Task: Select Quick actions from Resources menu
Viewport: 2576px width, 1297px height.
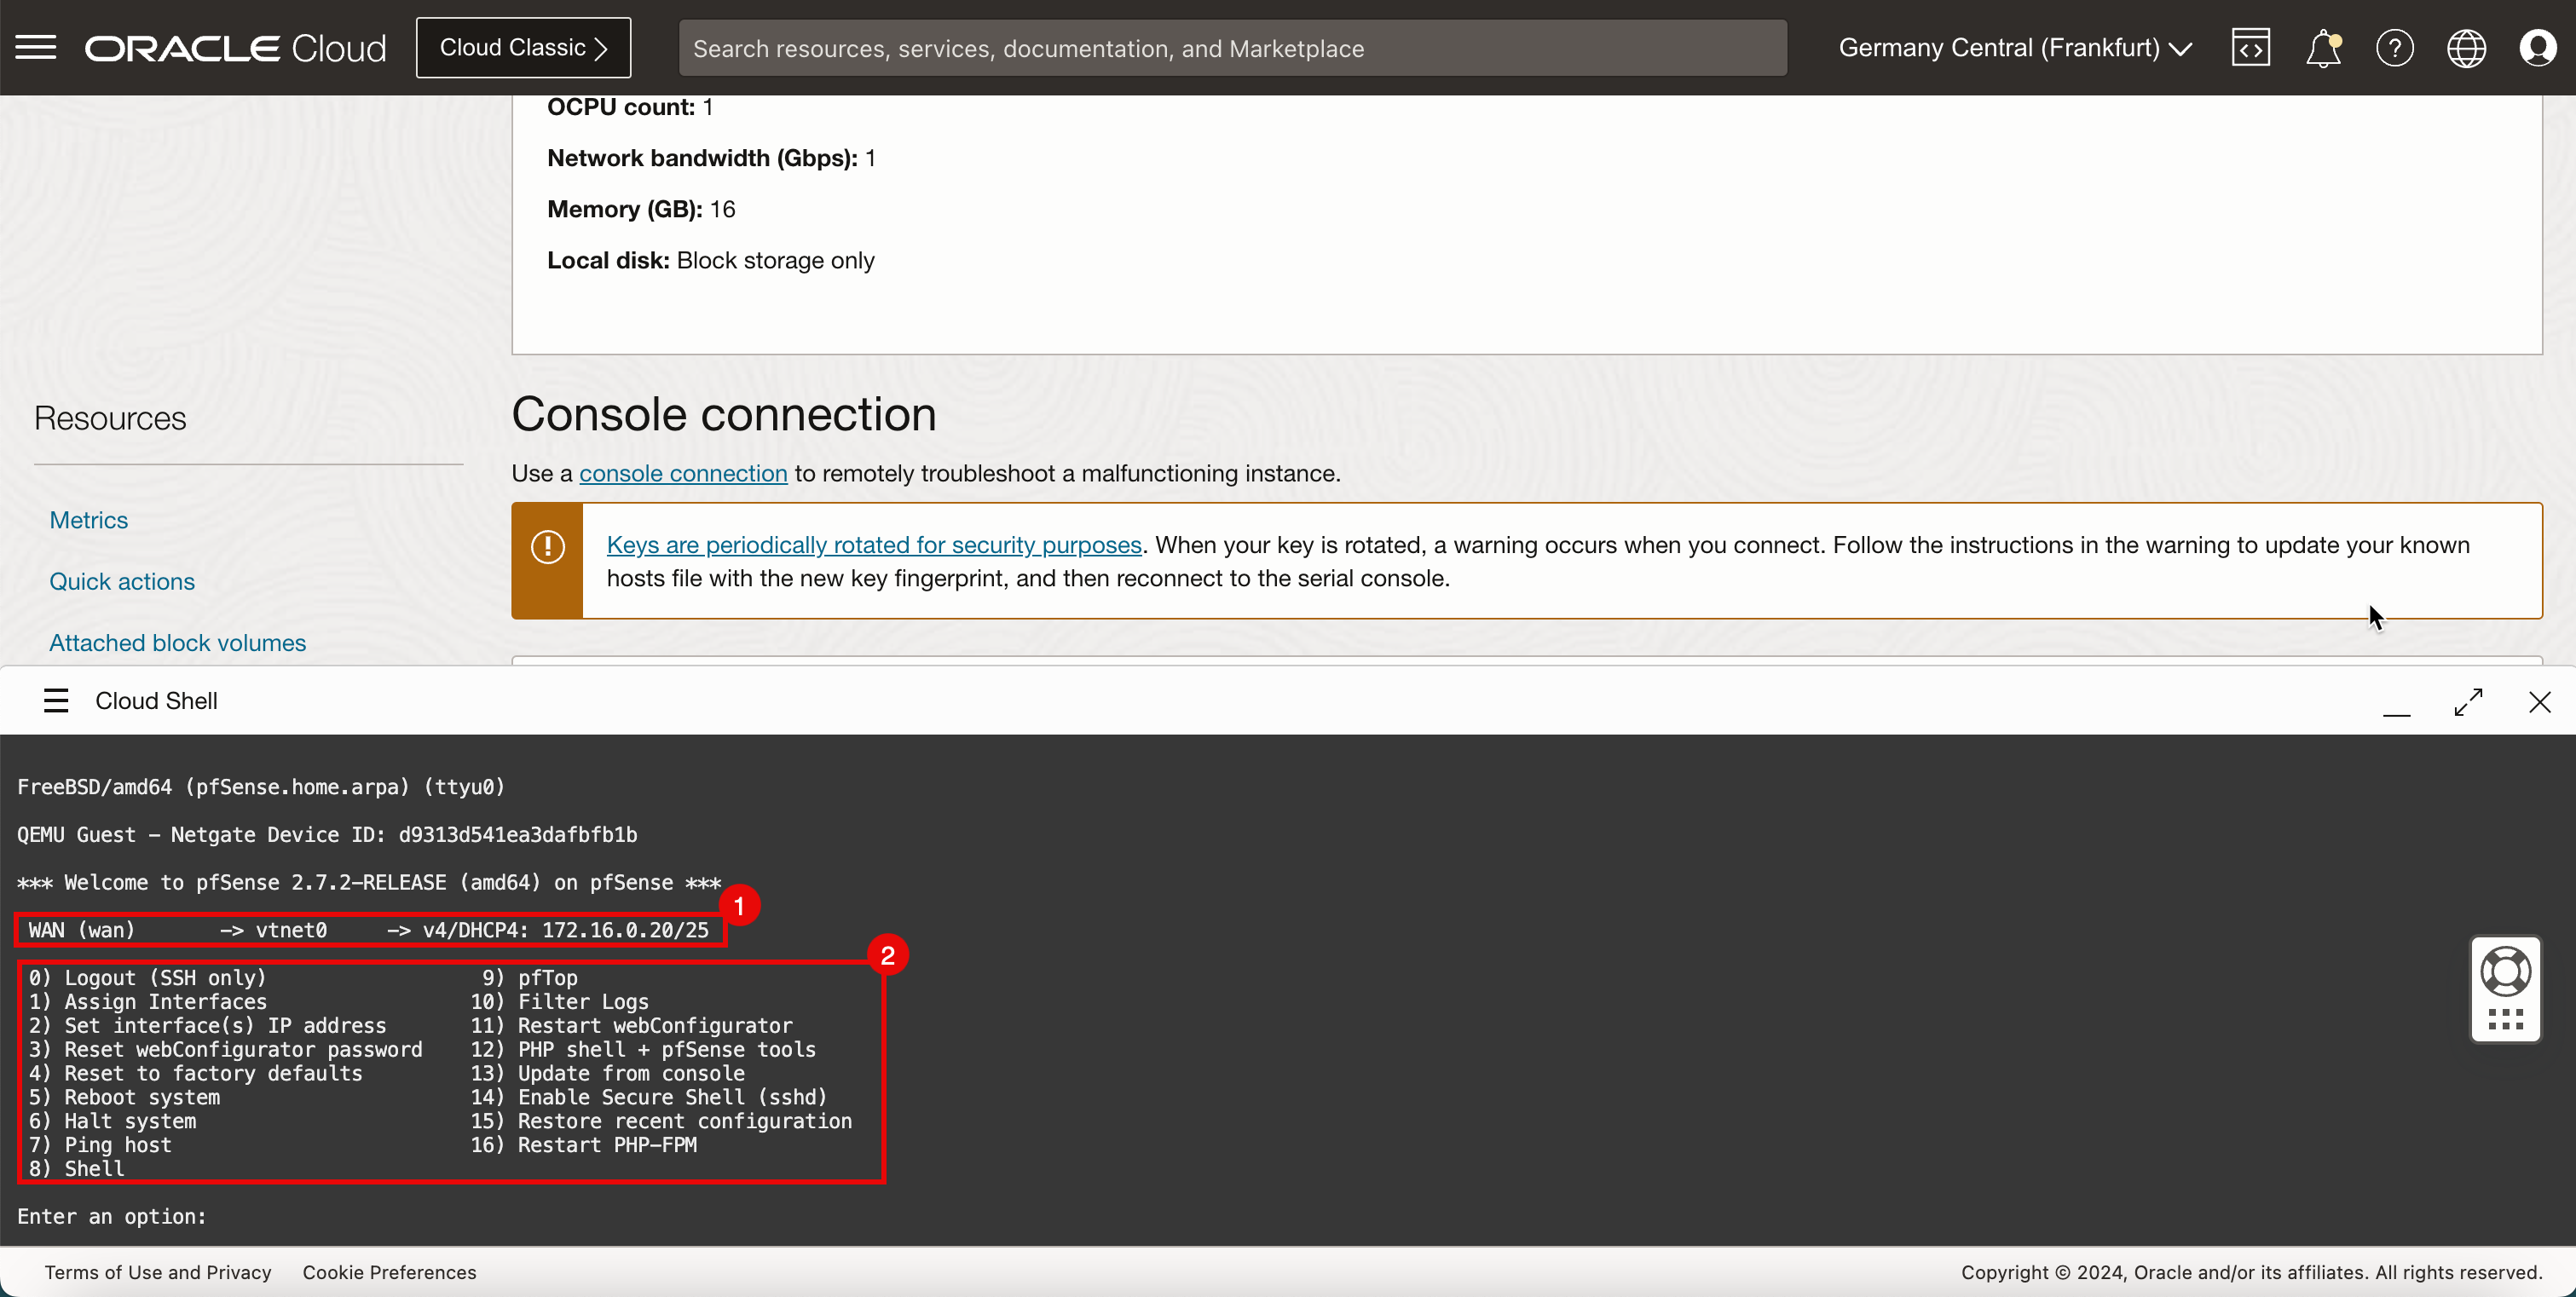Action: (123, 580)
